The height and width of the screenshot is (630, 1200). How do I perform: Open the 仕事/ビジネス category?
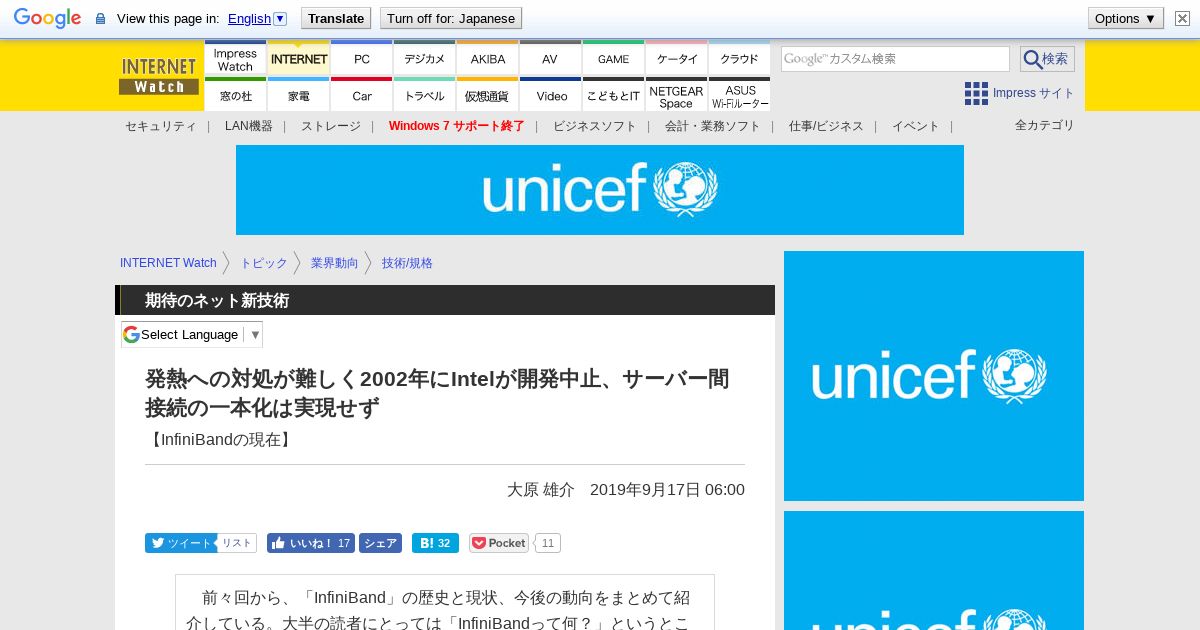(826, 126)
